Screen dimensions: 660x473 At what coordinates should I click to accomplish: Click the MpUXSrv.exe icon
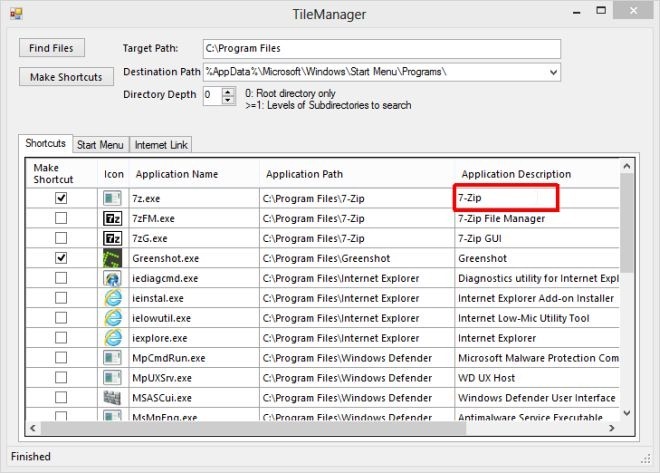click(112, 377)
